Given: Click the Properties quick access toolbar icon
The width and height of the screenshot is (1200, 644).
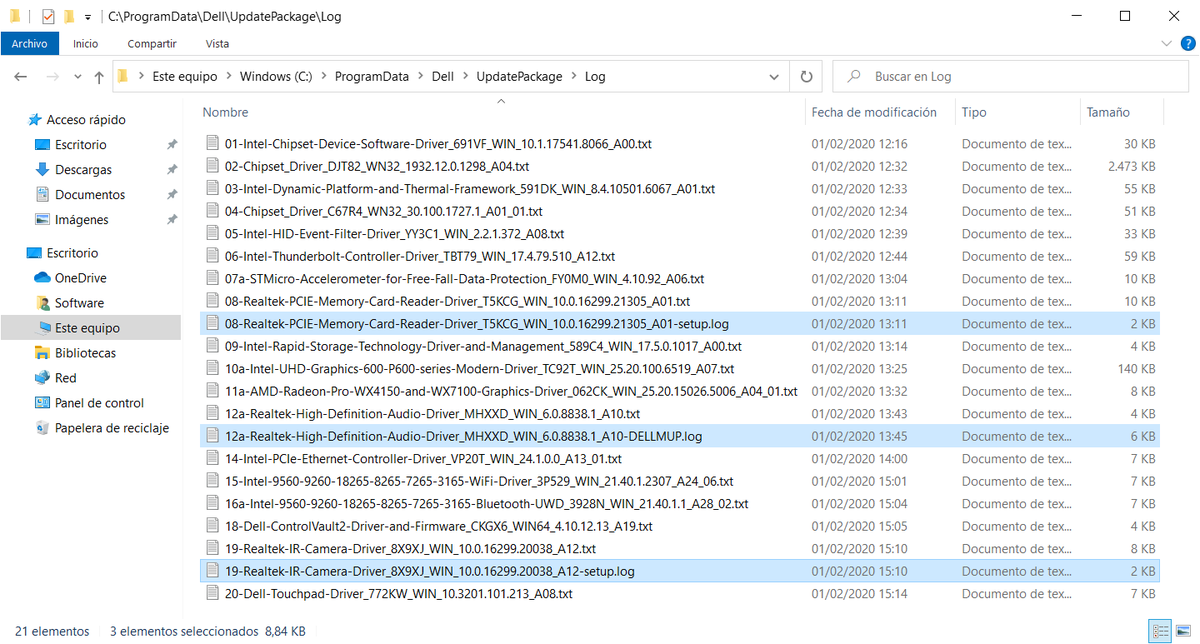Looking at the screenshot, I should click(x=48, y=17).
